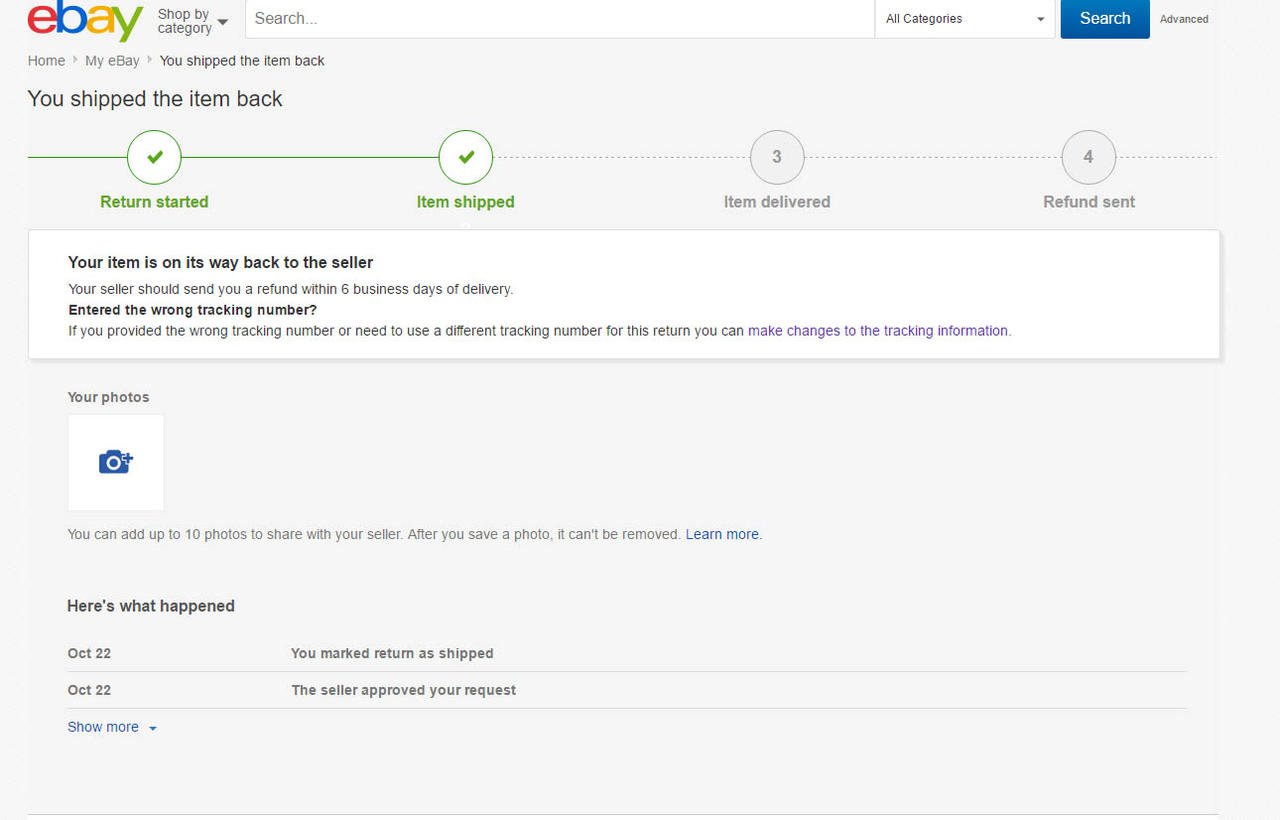Image resolution: width=1280 pixels, height=820 pixels.
Task: Click the 'The seller approved your request' entry
Action: pyautogui.click(x=403, y=691)
